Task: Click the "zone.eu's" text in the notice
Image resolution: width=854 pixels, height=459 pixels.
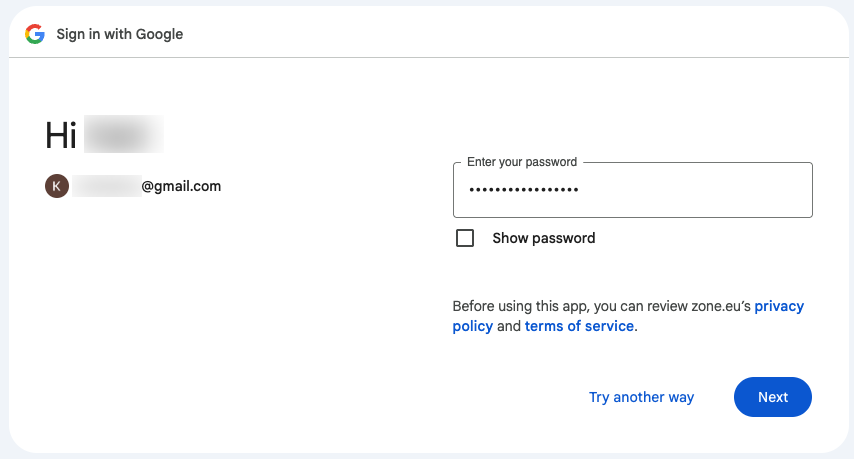Action: (718, 306)
